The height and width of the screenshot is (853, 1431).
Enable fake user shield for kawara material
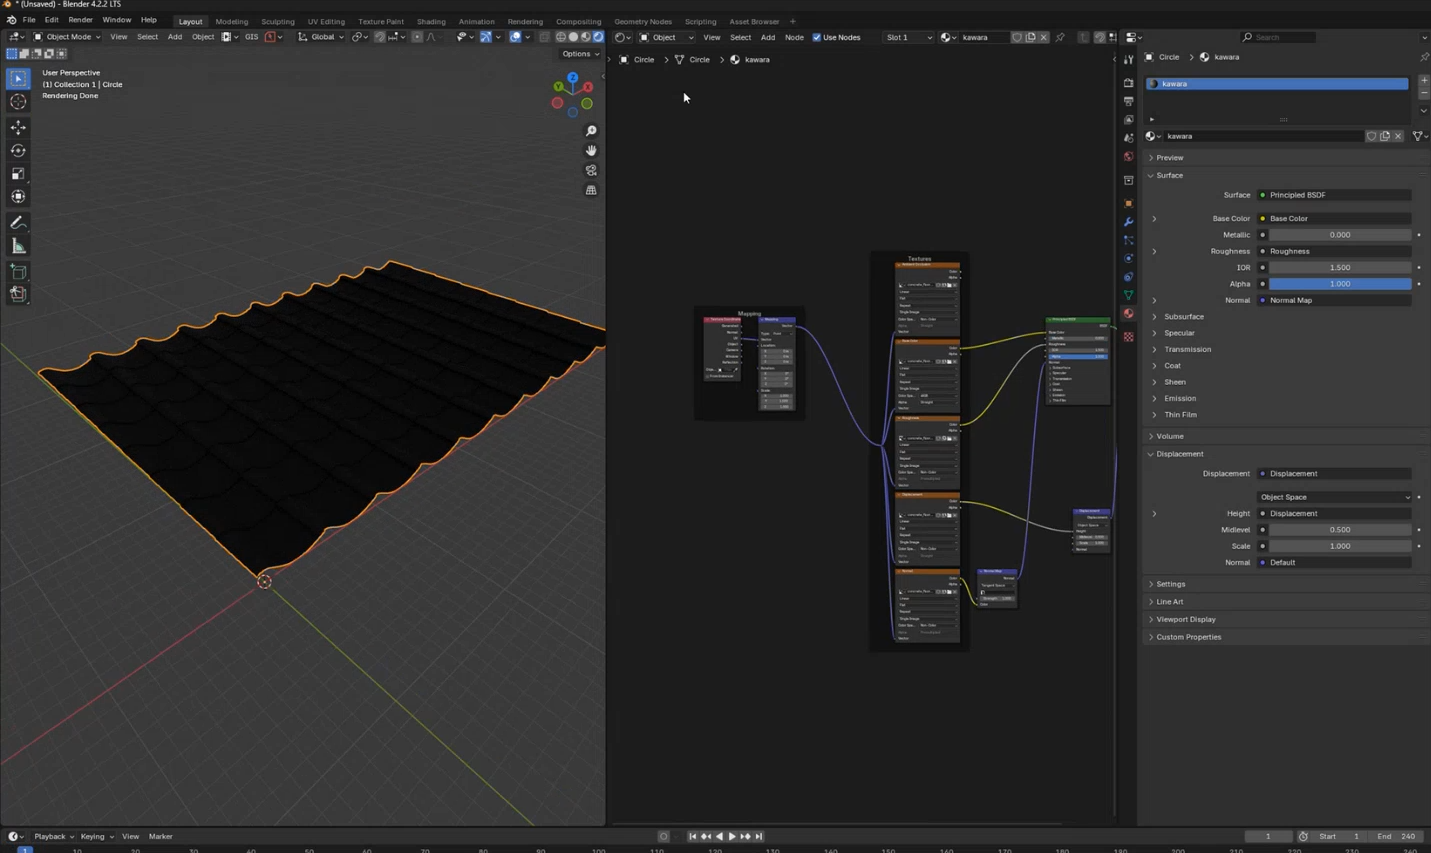pos(1017,37)
